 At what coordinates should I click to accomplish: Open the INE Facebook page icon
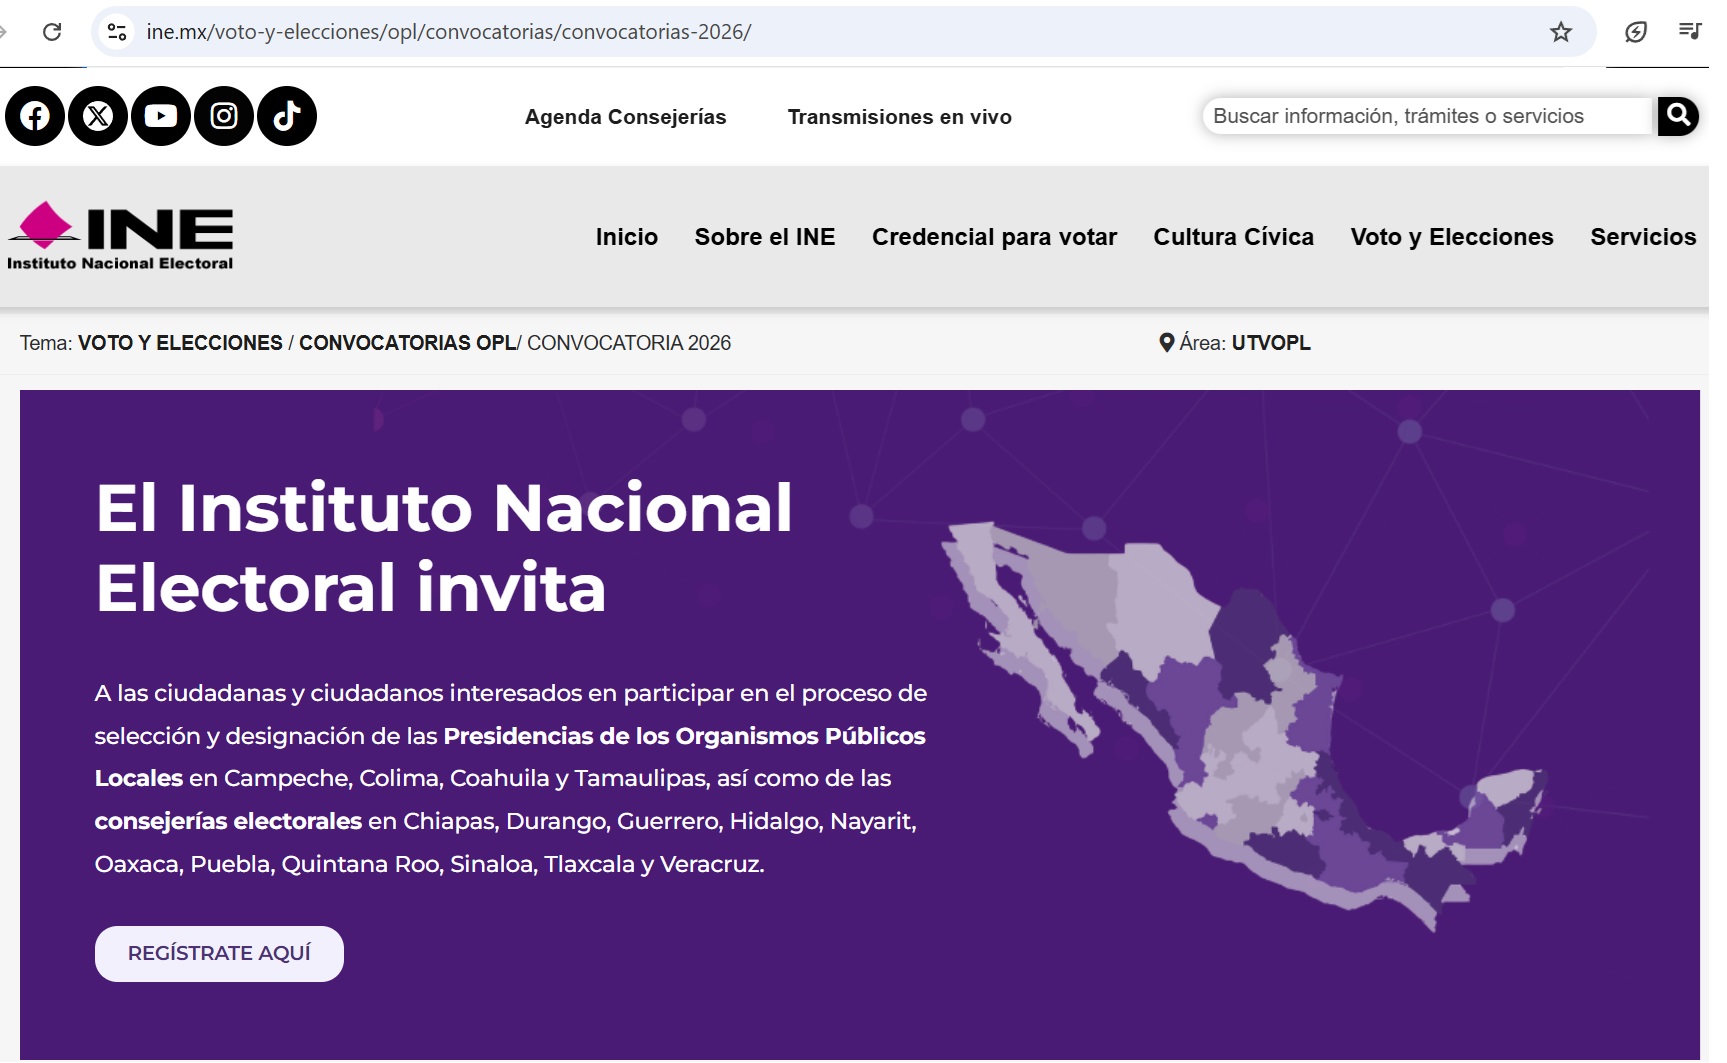(35, 117)
